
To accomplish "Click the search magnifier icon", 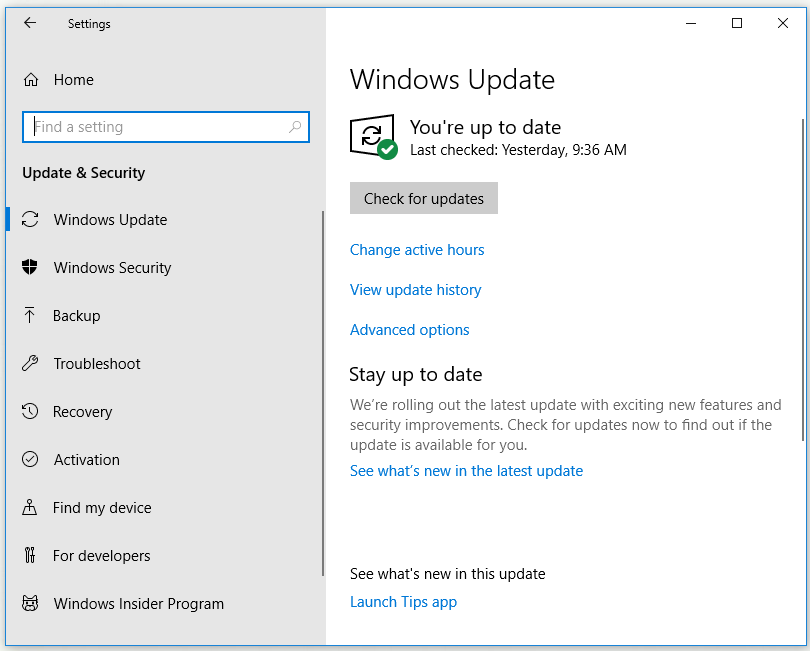I will click(x=295, y=127).
